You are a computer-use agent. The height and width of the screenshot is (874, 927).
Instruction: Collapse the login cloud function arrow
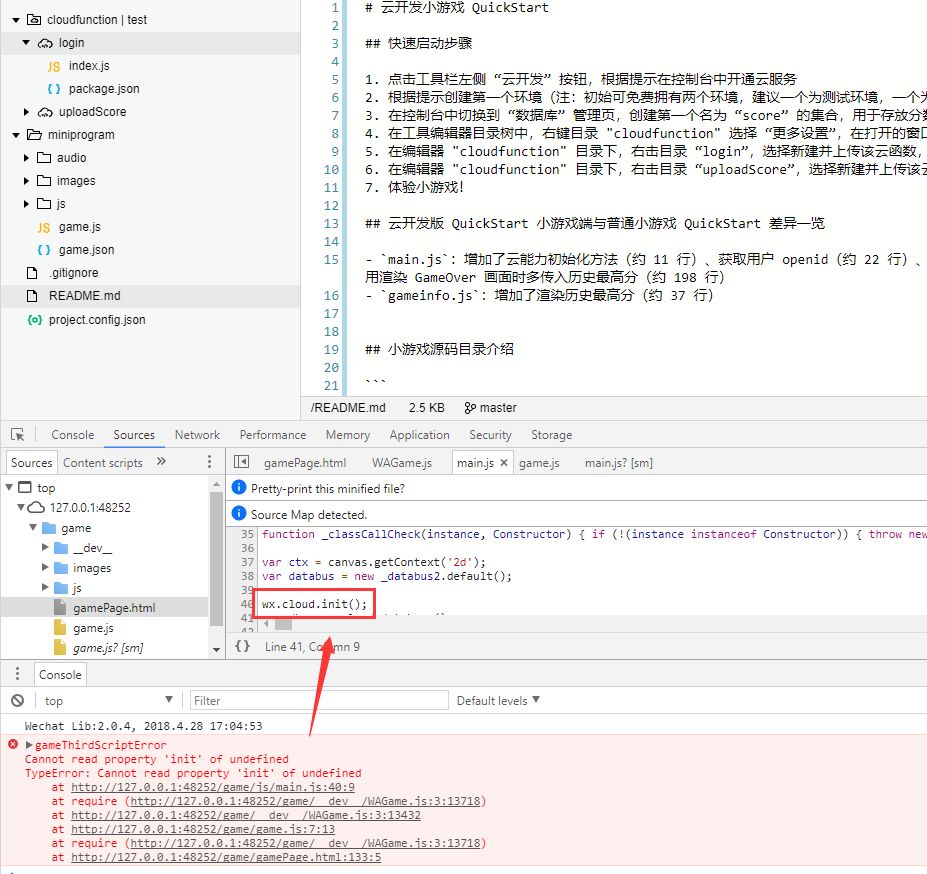[26, 43]
